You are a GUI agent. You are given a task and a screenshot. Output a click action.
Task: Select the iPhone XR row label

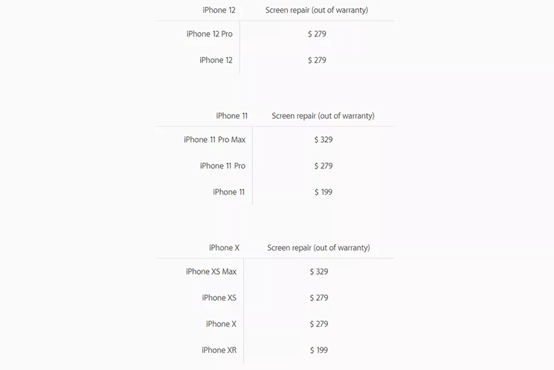(x=219, y=350)
